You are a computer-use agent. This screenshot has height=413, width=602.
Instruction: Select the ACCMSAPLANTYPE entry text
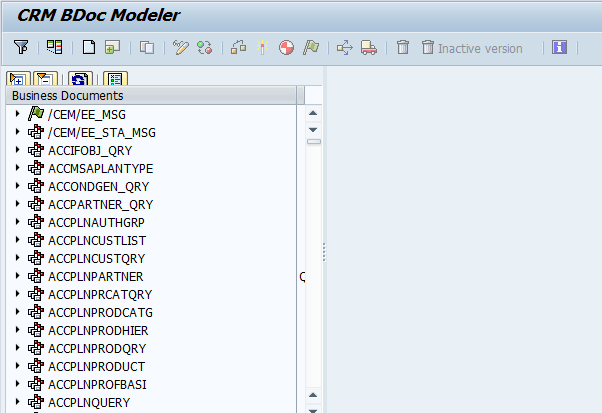pos(101,169)
